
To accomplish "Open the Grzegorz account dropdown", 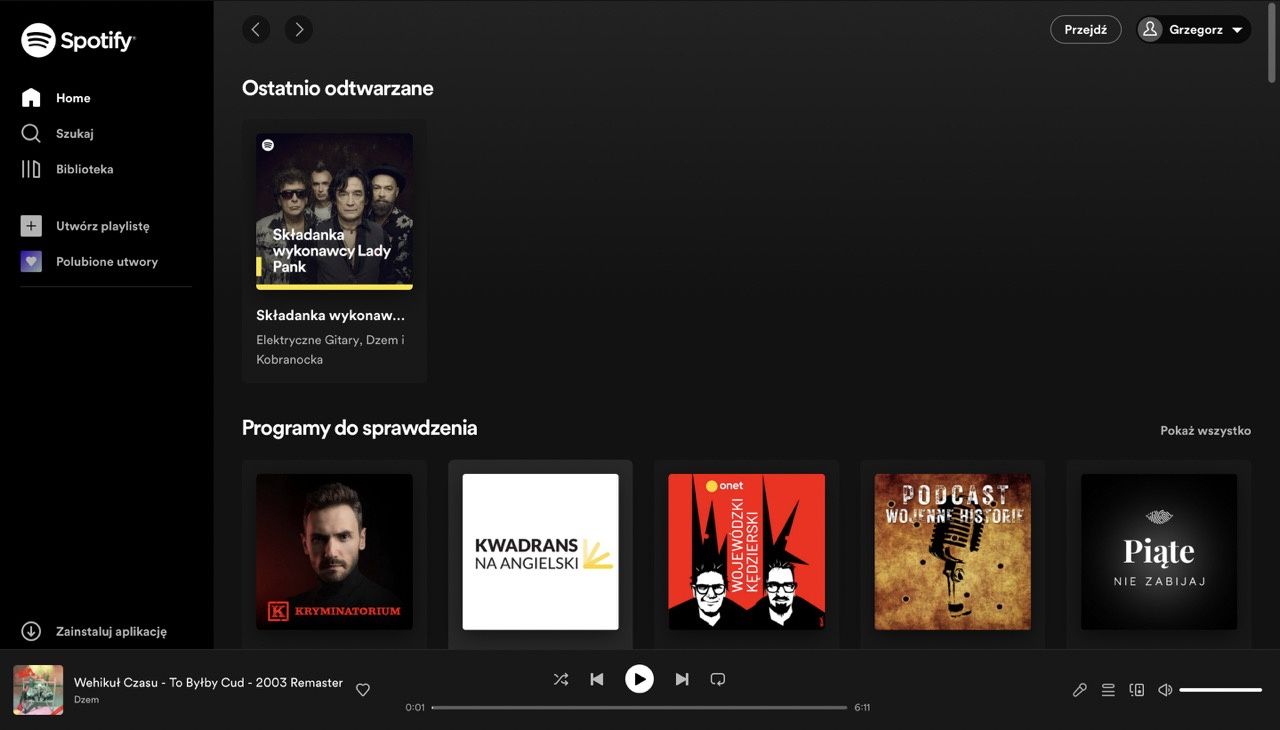I will [1194, 30].
